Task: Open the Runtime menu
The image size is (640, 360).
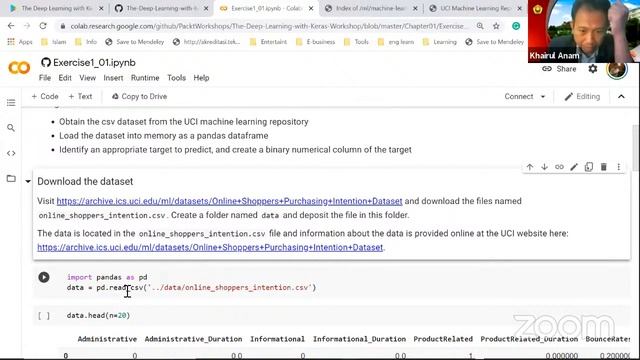Action: 145,78
